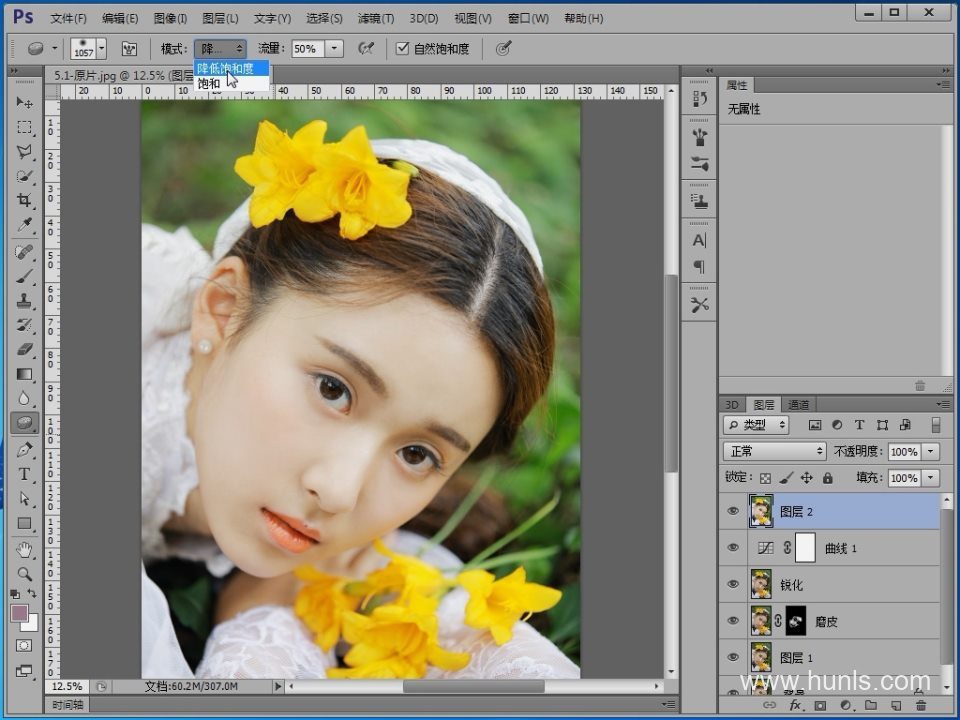This screenshot has height=720, width=960.
Task: Select the Eraser tool
Action: pos(24,350)
